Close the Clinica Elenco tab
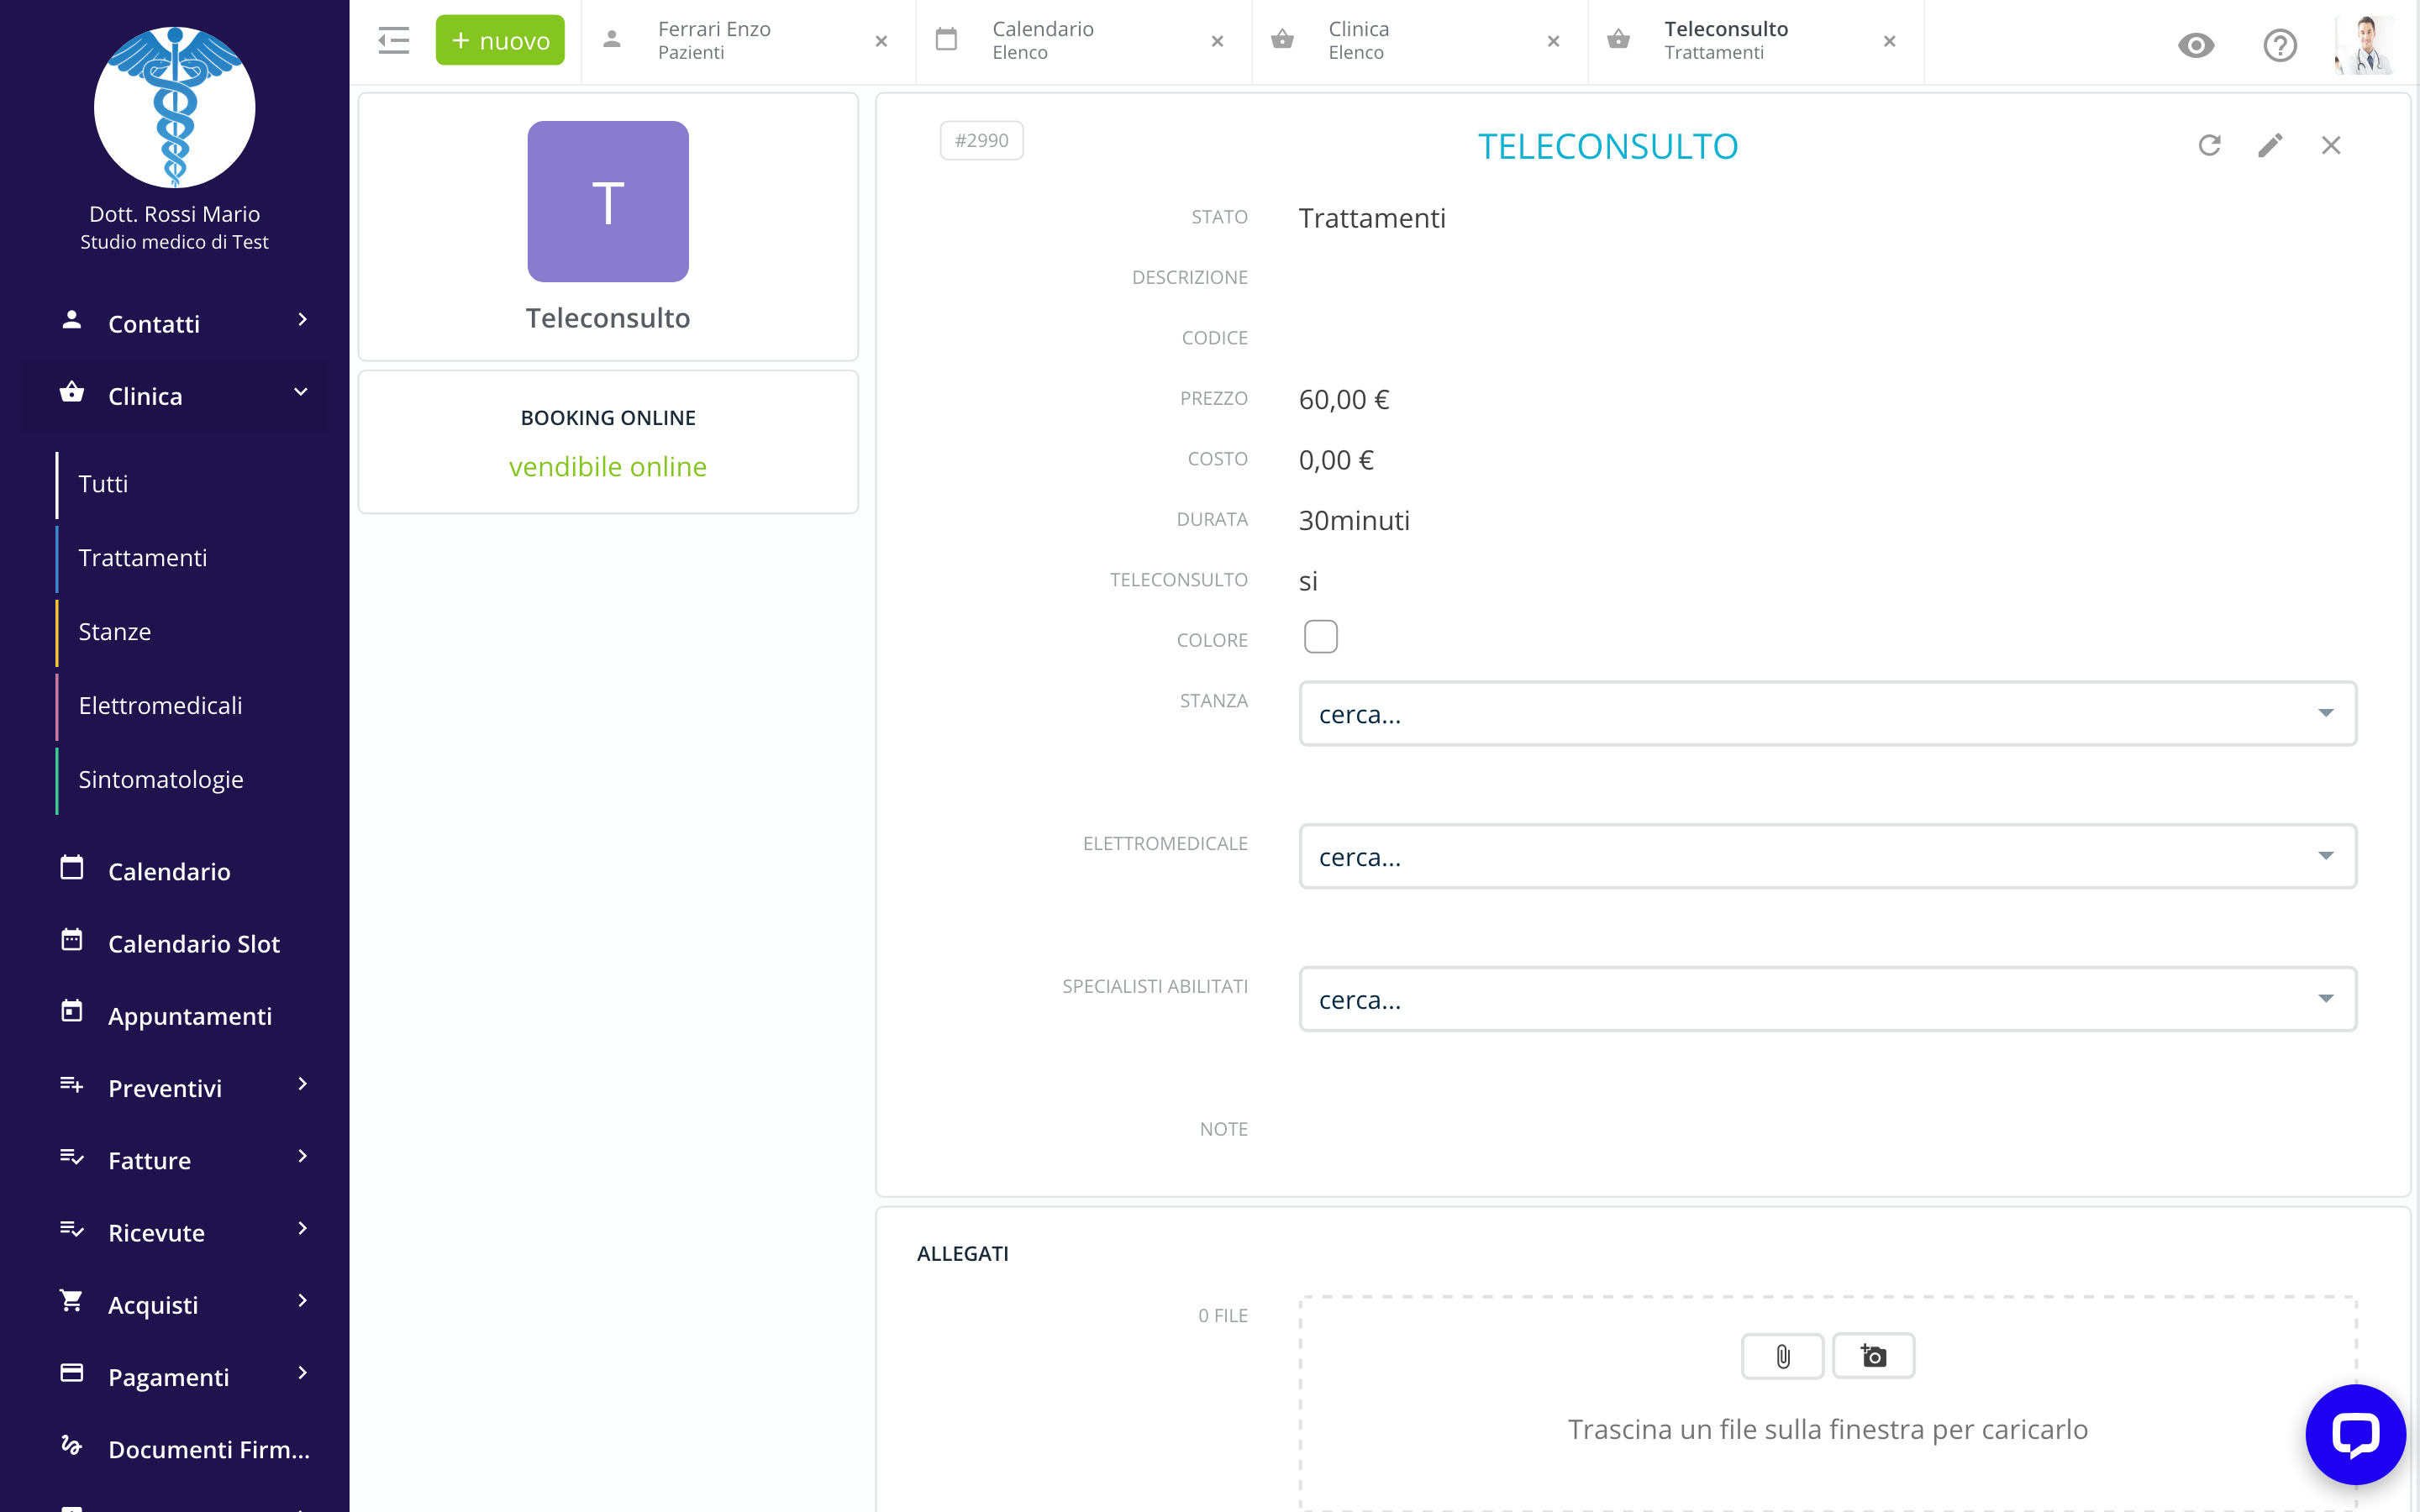 [x=1553, y=41]
